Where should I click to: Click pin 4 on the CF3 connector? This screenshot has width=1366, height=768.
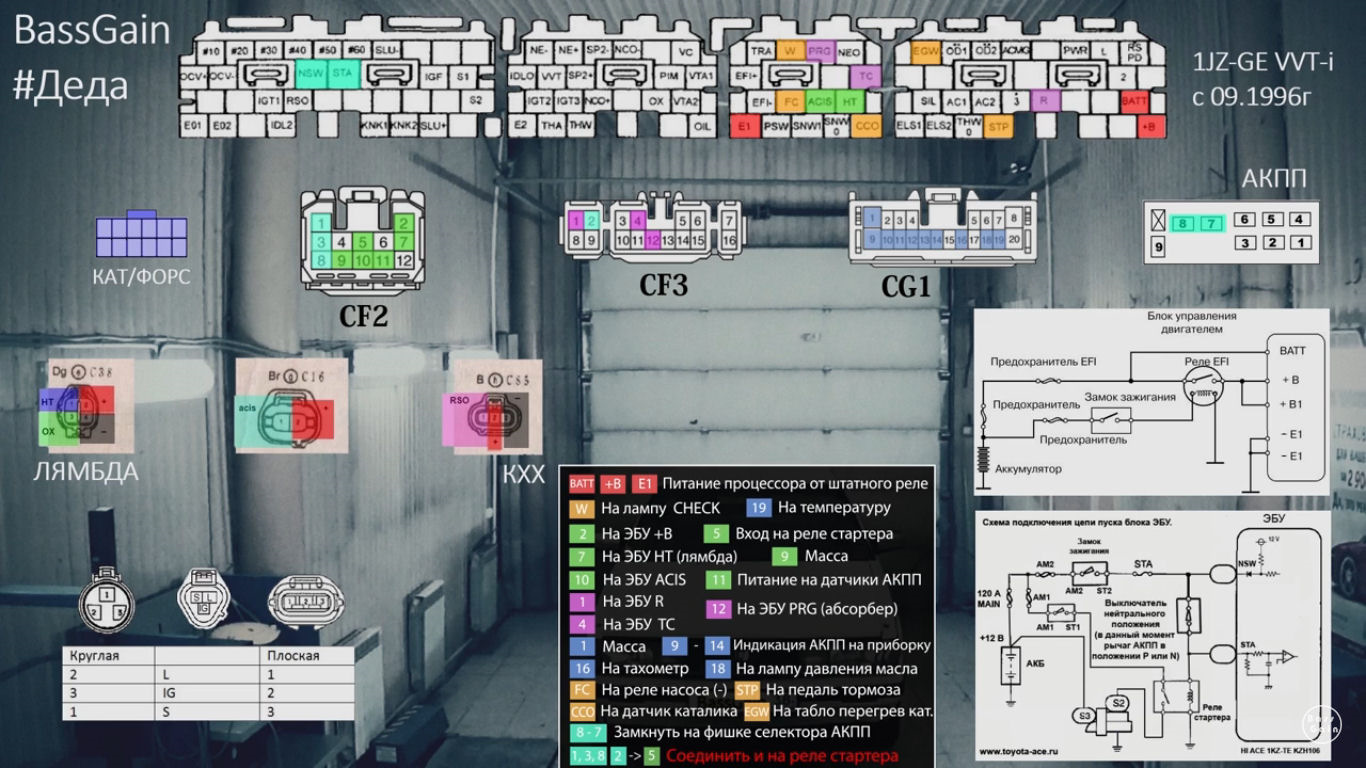637,221
